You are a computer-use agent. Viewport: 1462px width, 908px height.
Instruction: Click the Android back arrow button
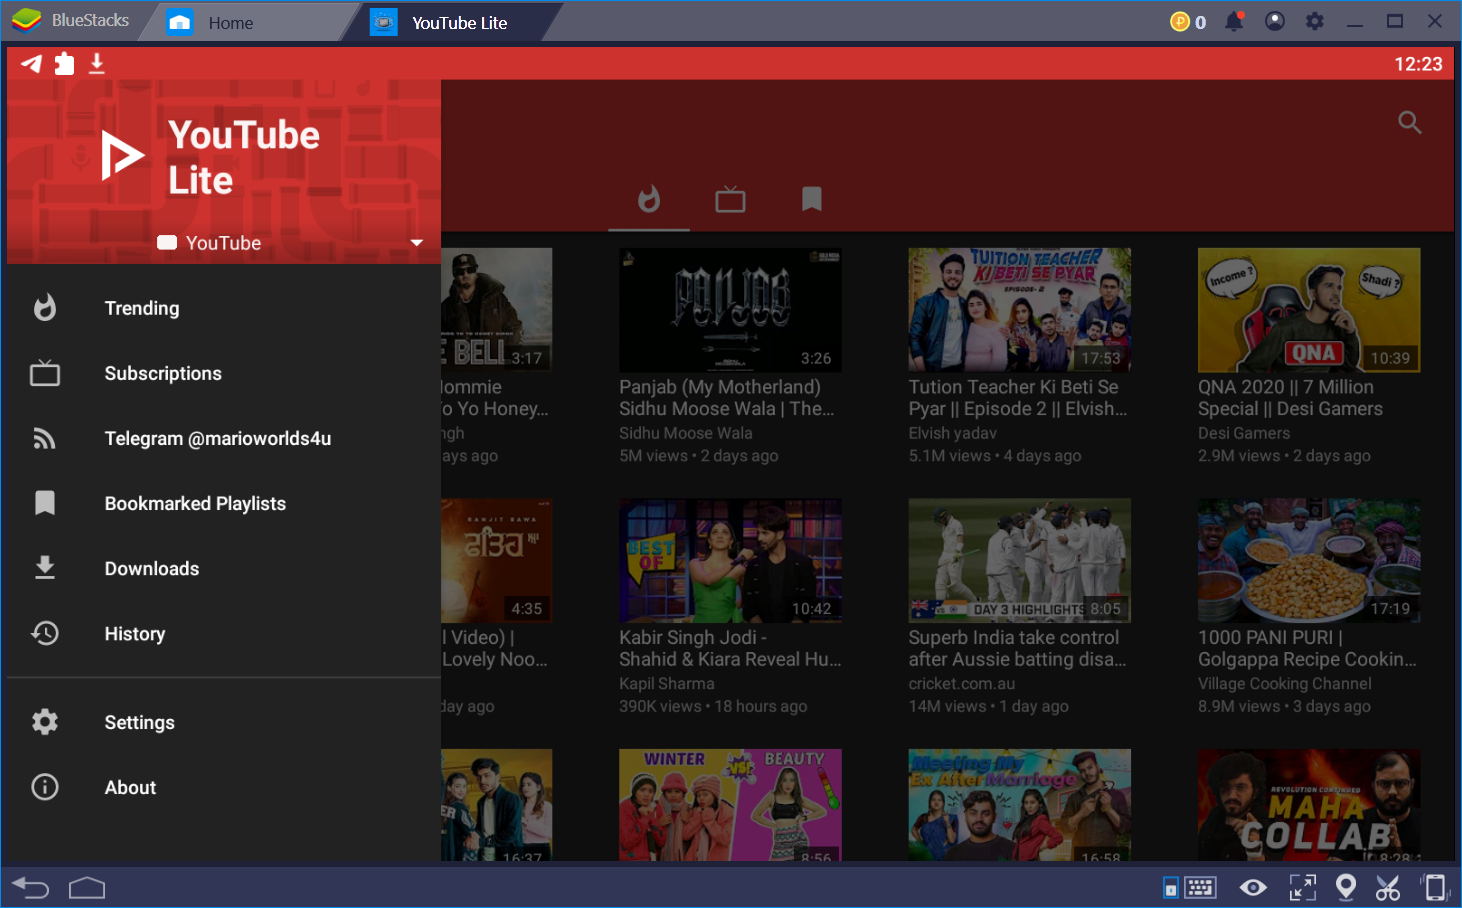point(30,887)
